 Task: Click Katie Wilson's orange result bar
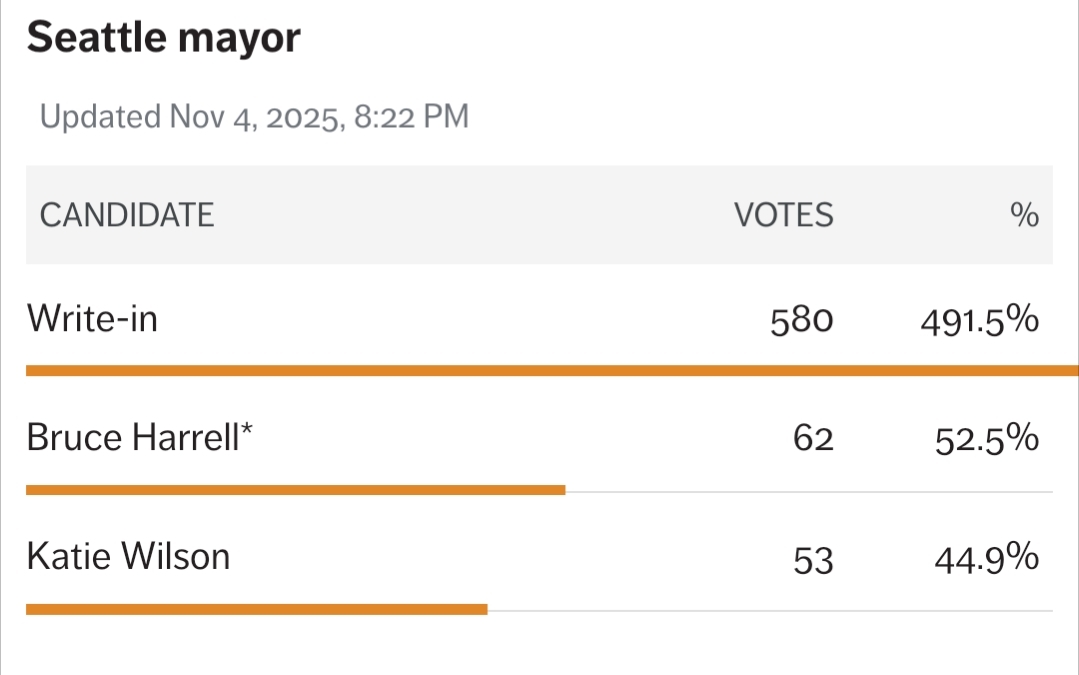256,609
